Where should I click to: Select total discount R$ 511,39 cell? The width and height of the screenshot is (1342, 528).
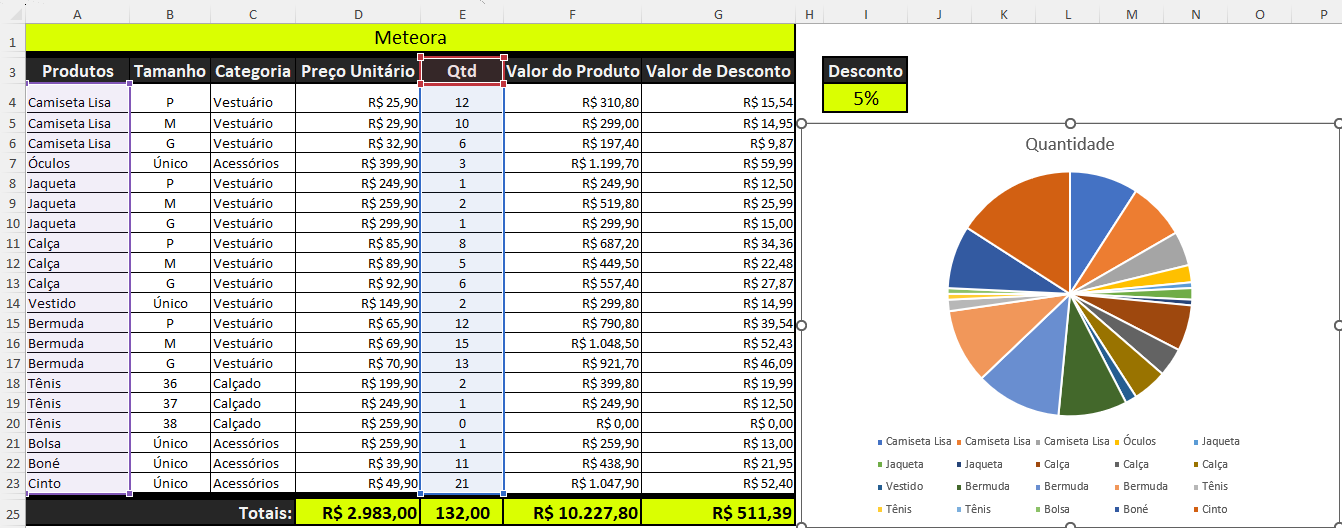[718, 513]
